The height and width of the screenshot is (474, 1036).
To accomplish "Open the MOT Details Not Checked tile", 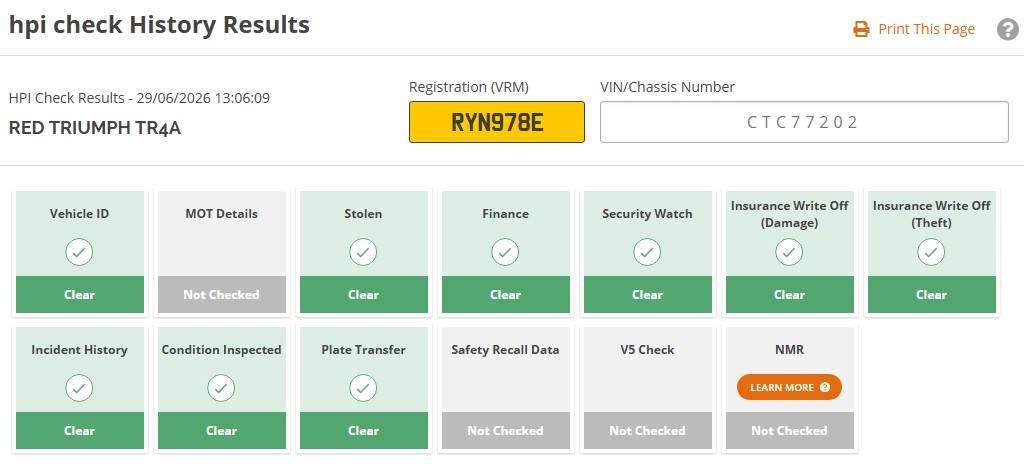I will [221, 252].
